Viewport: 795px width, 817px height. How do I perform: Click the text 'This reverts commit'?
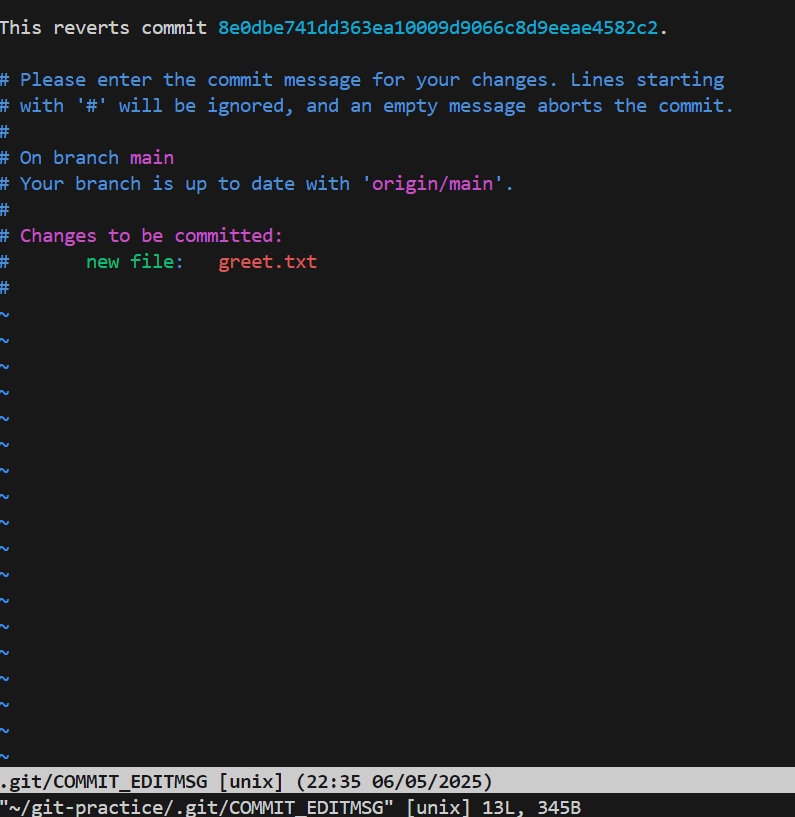(x=103, y=28)
